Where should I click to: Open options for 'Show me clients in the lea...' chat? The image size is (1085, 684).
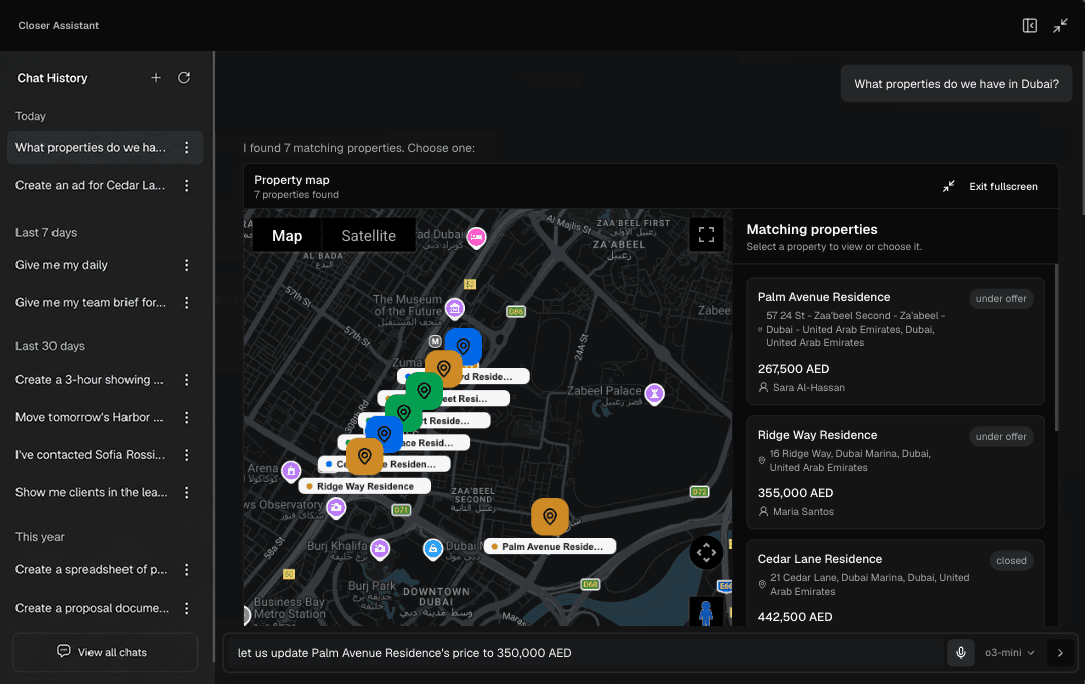[x=187, y=492]
